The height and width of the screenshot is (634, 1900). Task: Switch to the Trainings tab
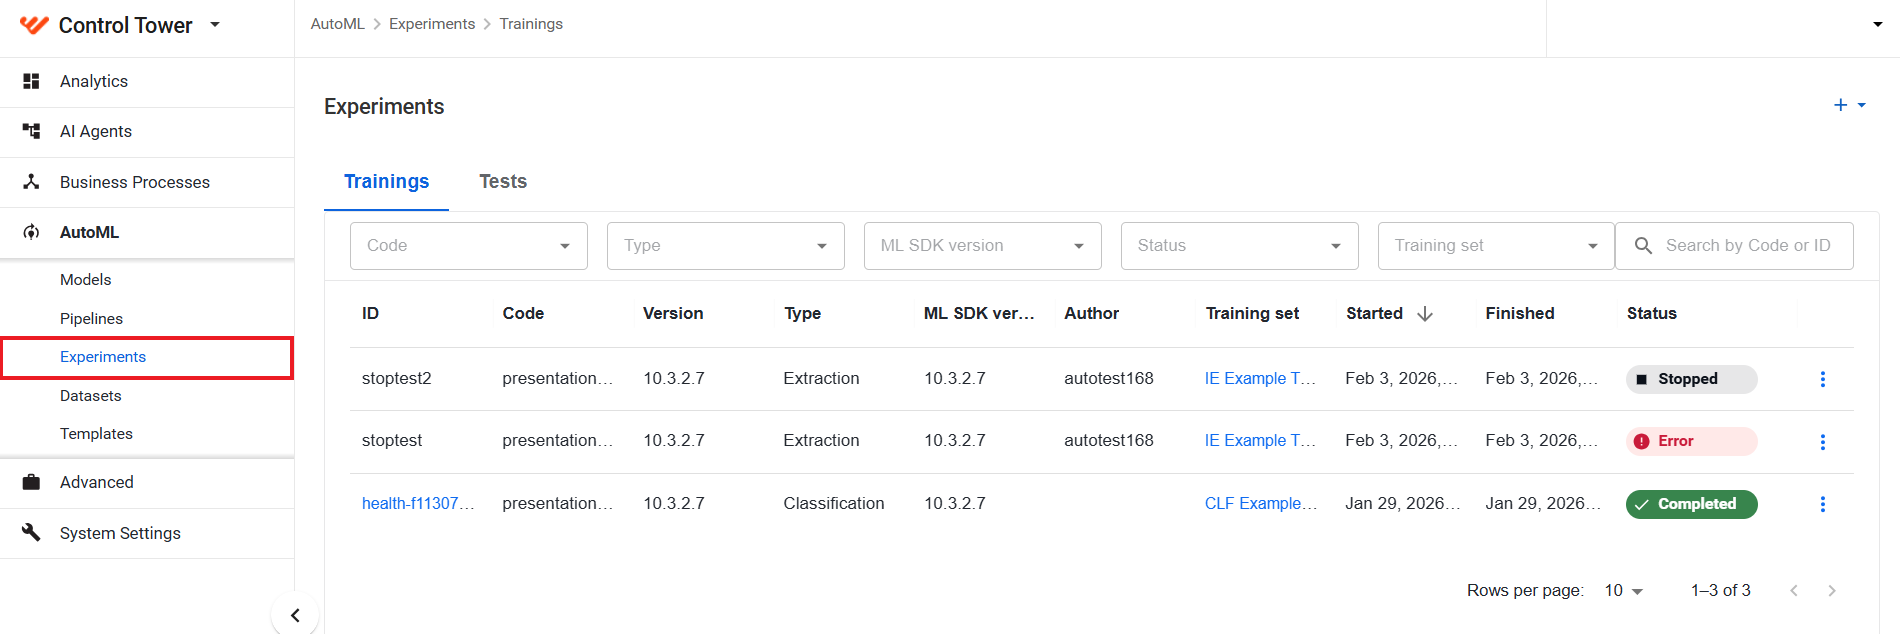(386, 181)
